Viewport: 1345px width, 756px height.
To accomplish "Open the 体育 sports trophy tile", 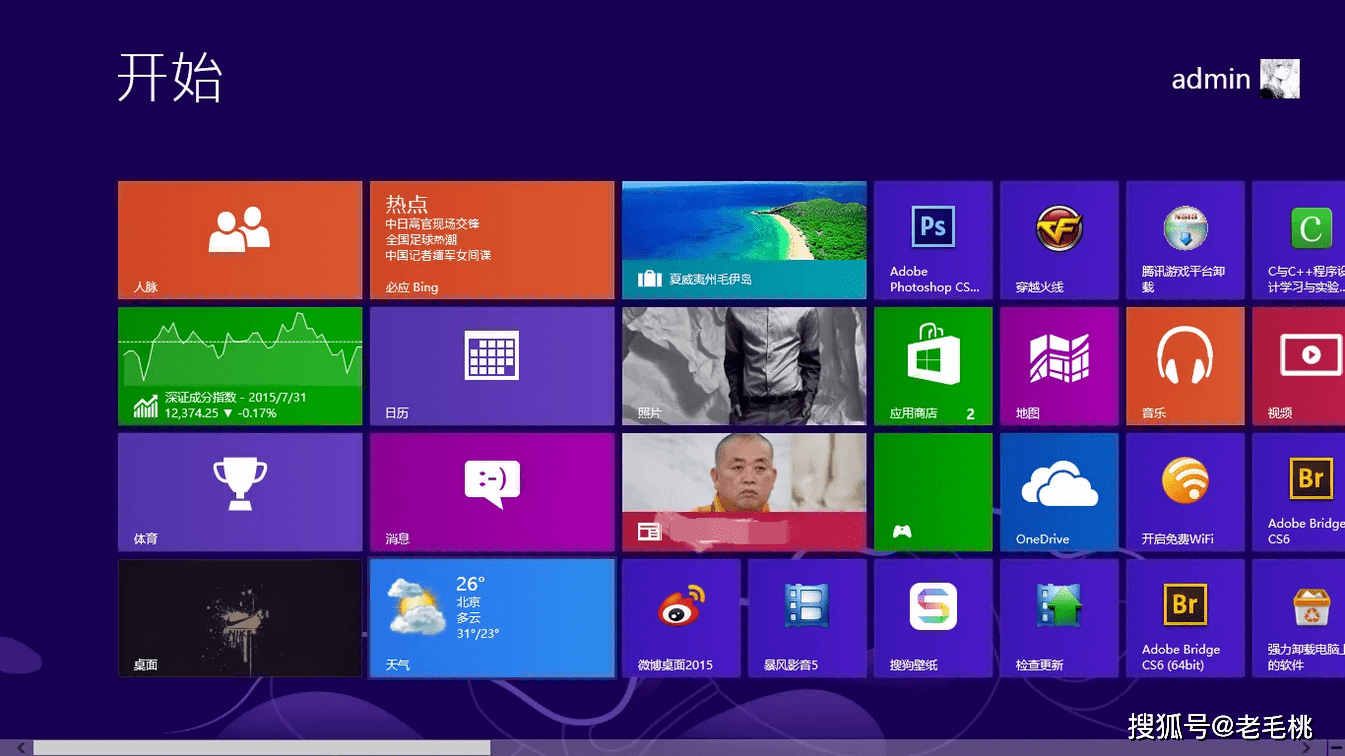I will click(240, 492).
